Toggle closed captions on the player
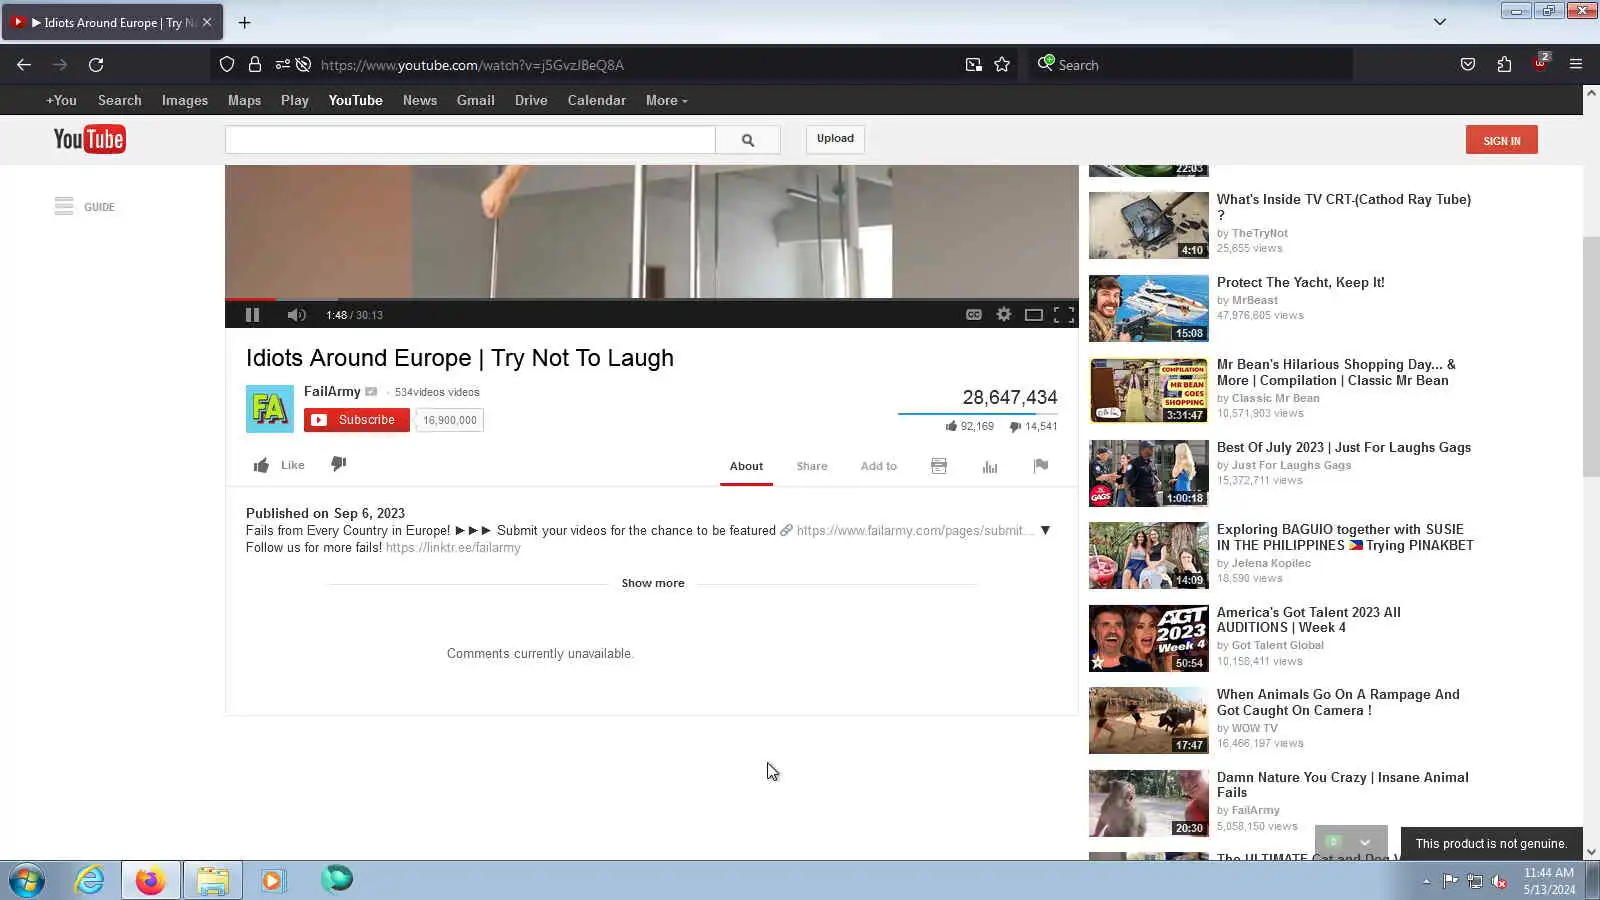This screenshot has width=1600, height=900. (x=974, y=315)
